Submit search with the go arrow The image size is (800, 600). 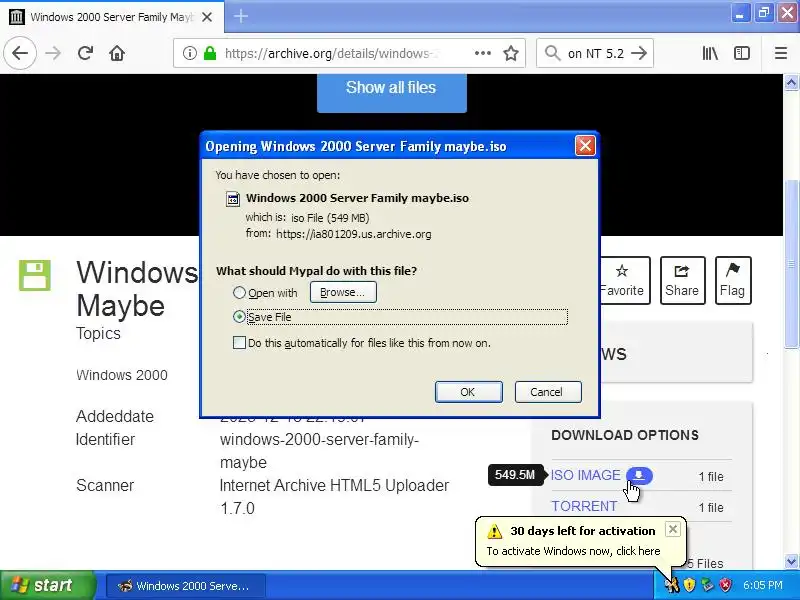coord(639,53)
